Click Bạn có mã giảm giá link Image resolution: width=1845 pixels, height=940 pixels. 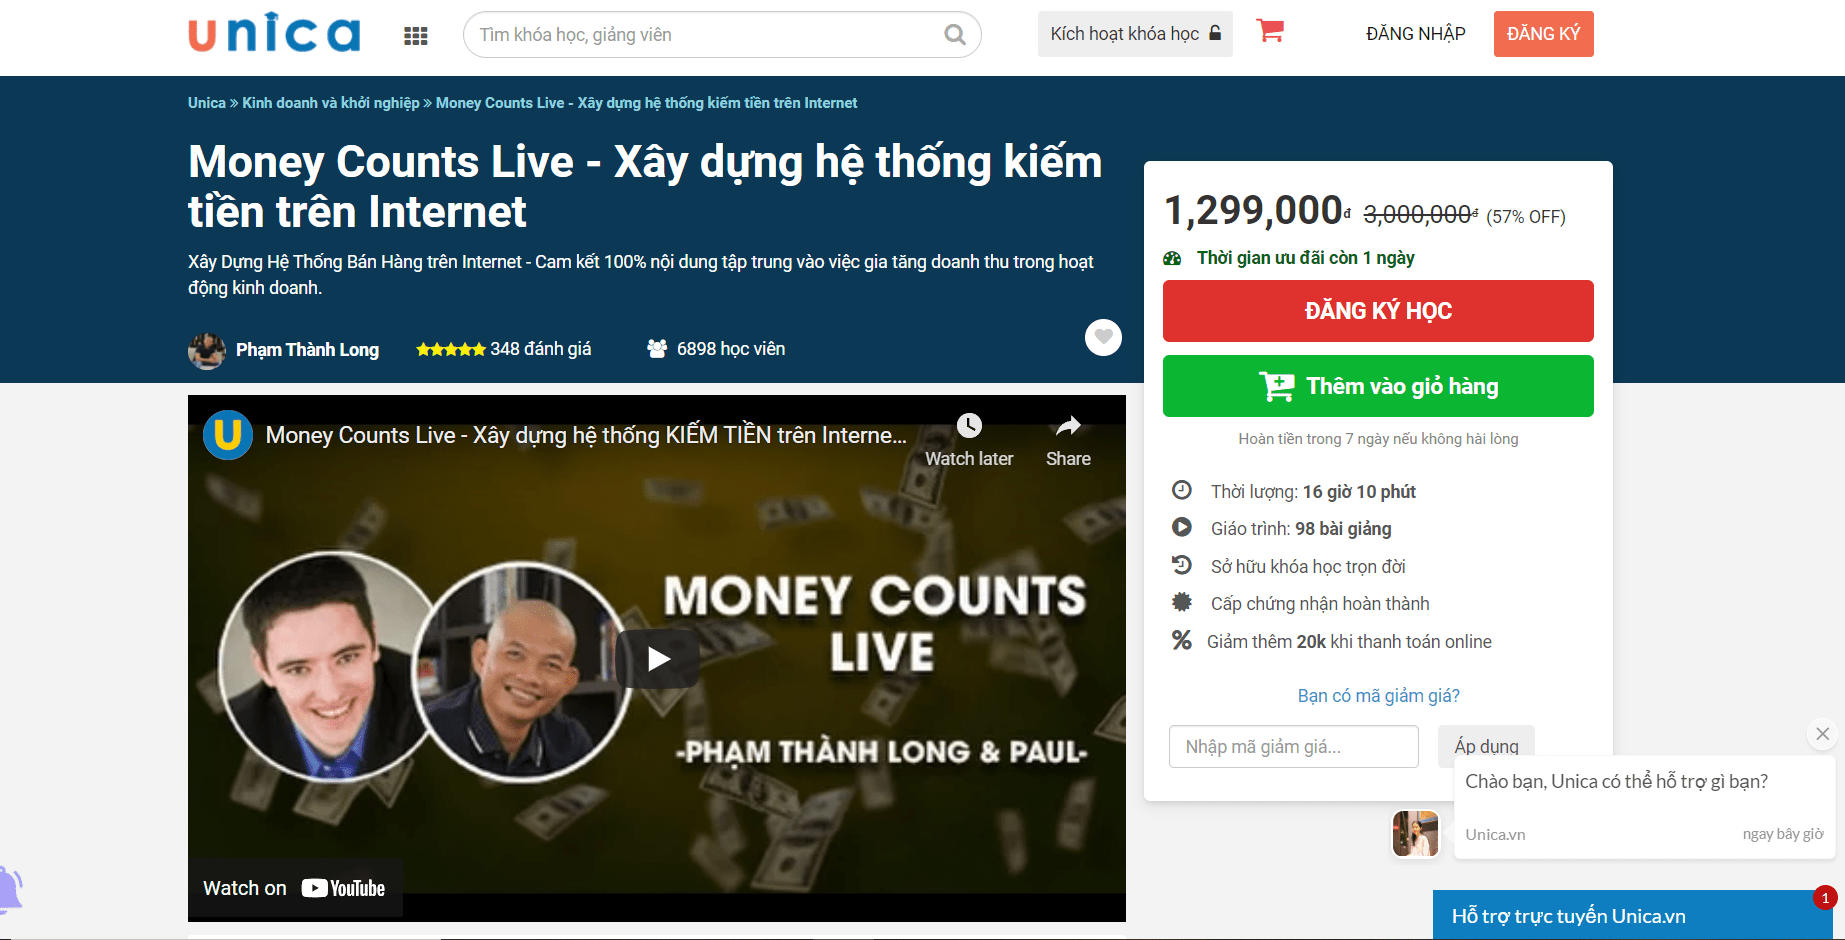point(1378,696)
